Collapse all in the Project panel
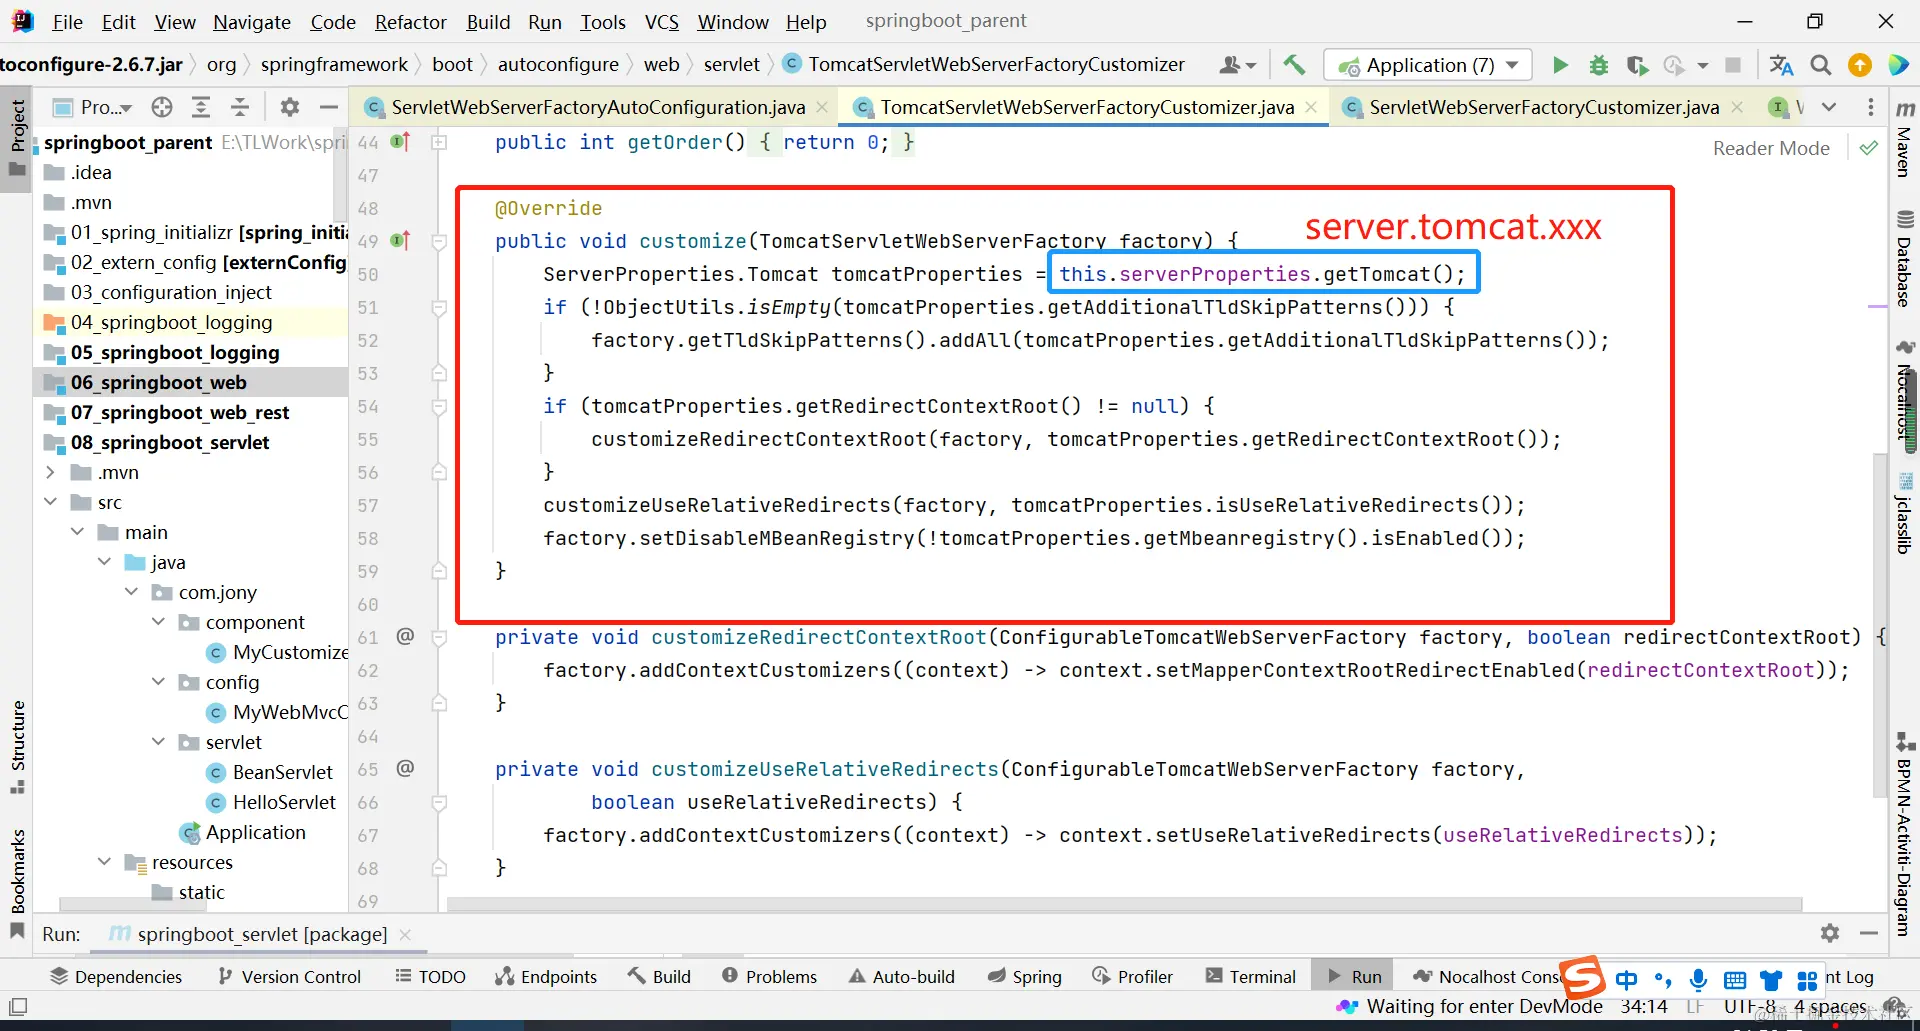This screenshot has height=1031, width=1920. pos(240,107)
